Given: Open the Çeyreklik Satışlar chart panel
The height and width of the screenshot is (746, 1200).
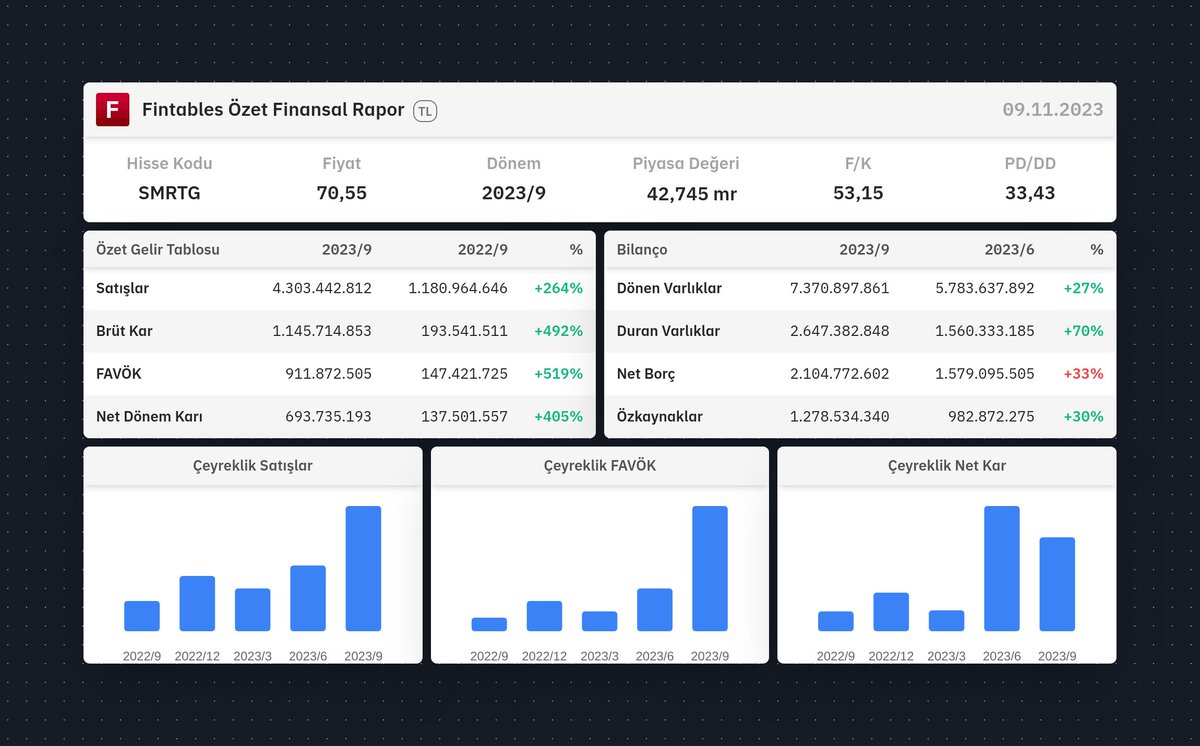Looking at the screenshot, I should 253,465.
